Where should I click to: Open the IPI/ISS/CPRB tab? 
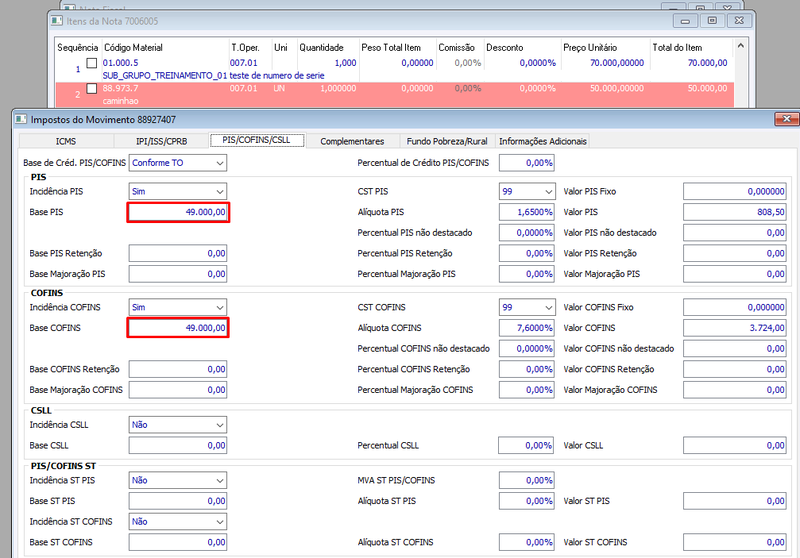point(161,141)
